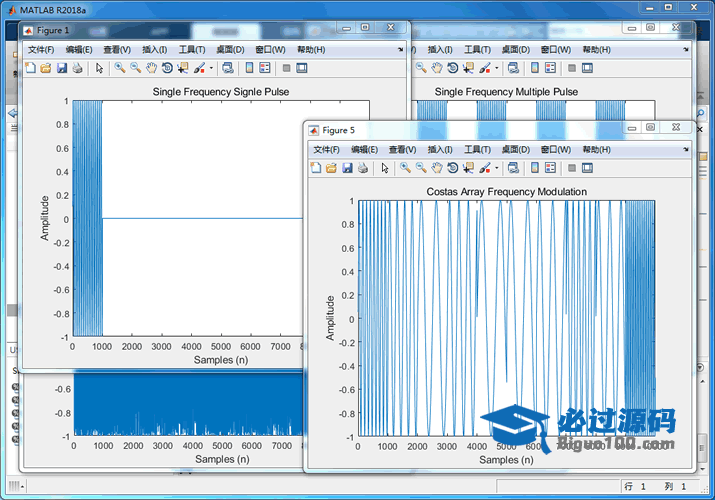Show Plot Tools icon in Figure 1
The width and height of the screenshot is (715, 500).
[302, 68]
